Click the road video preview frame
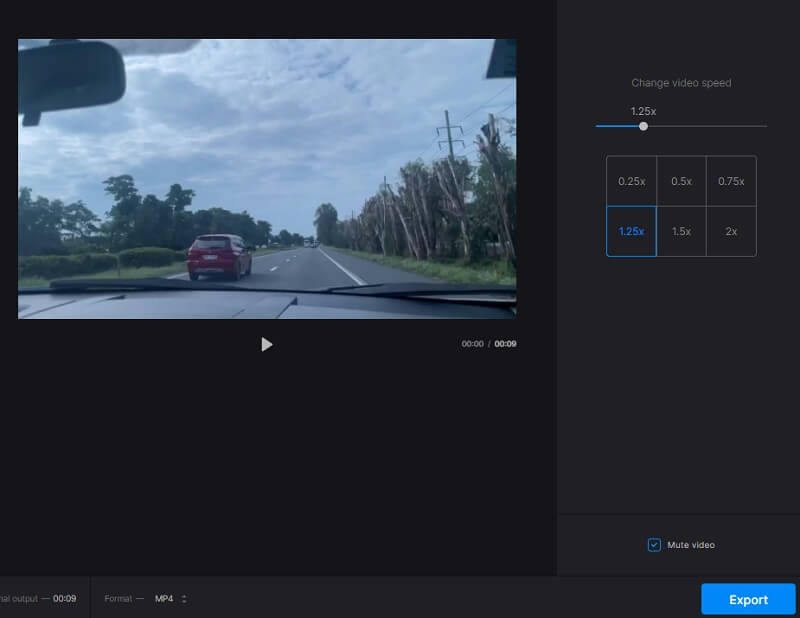 tap(267, 179)
